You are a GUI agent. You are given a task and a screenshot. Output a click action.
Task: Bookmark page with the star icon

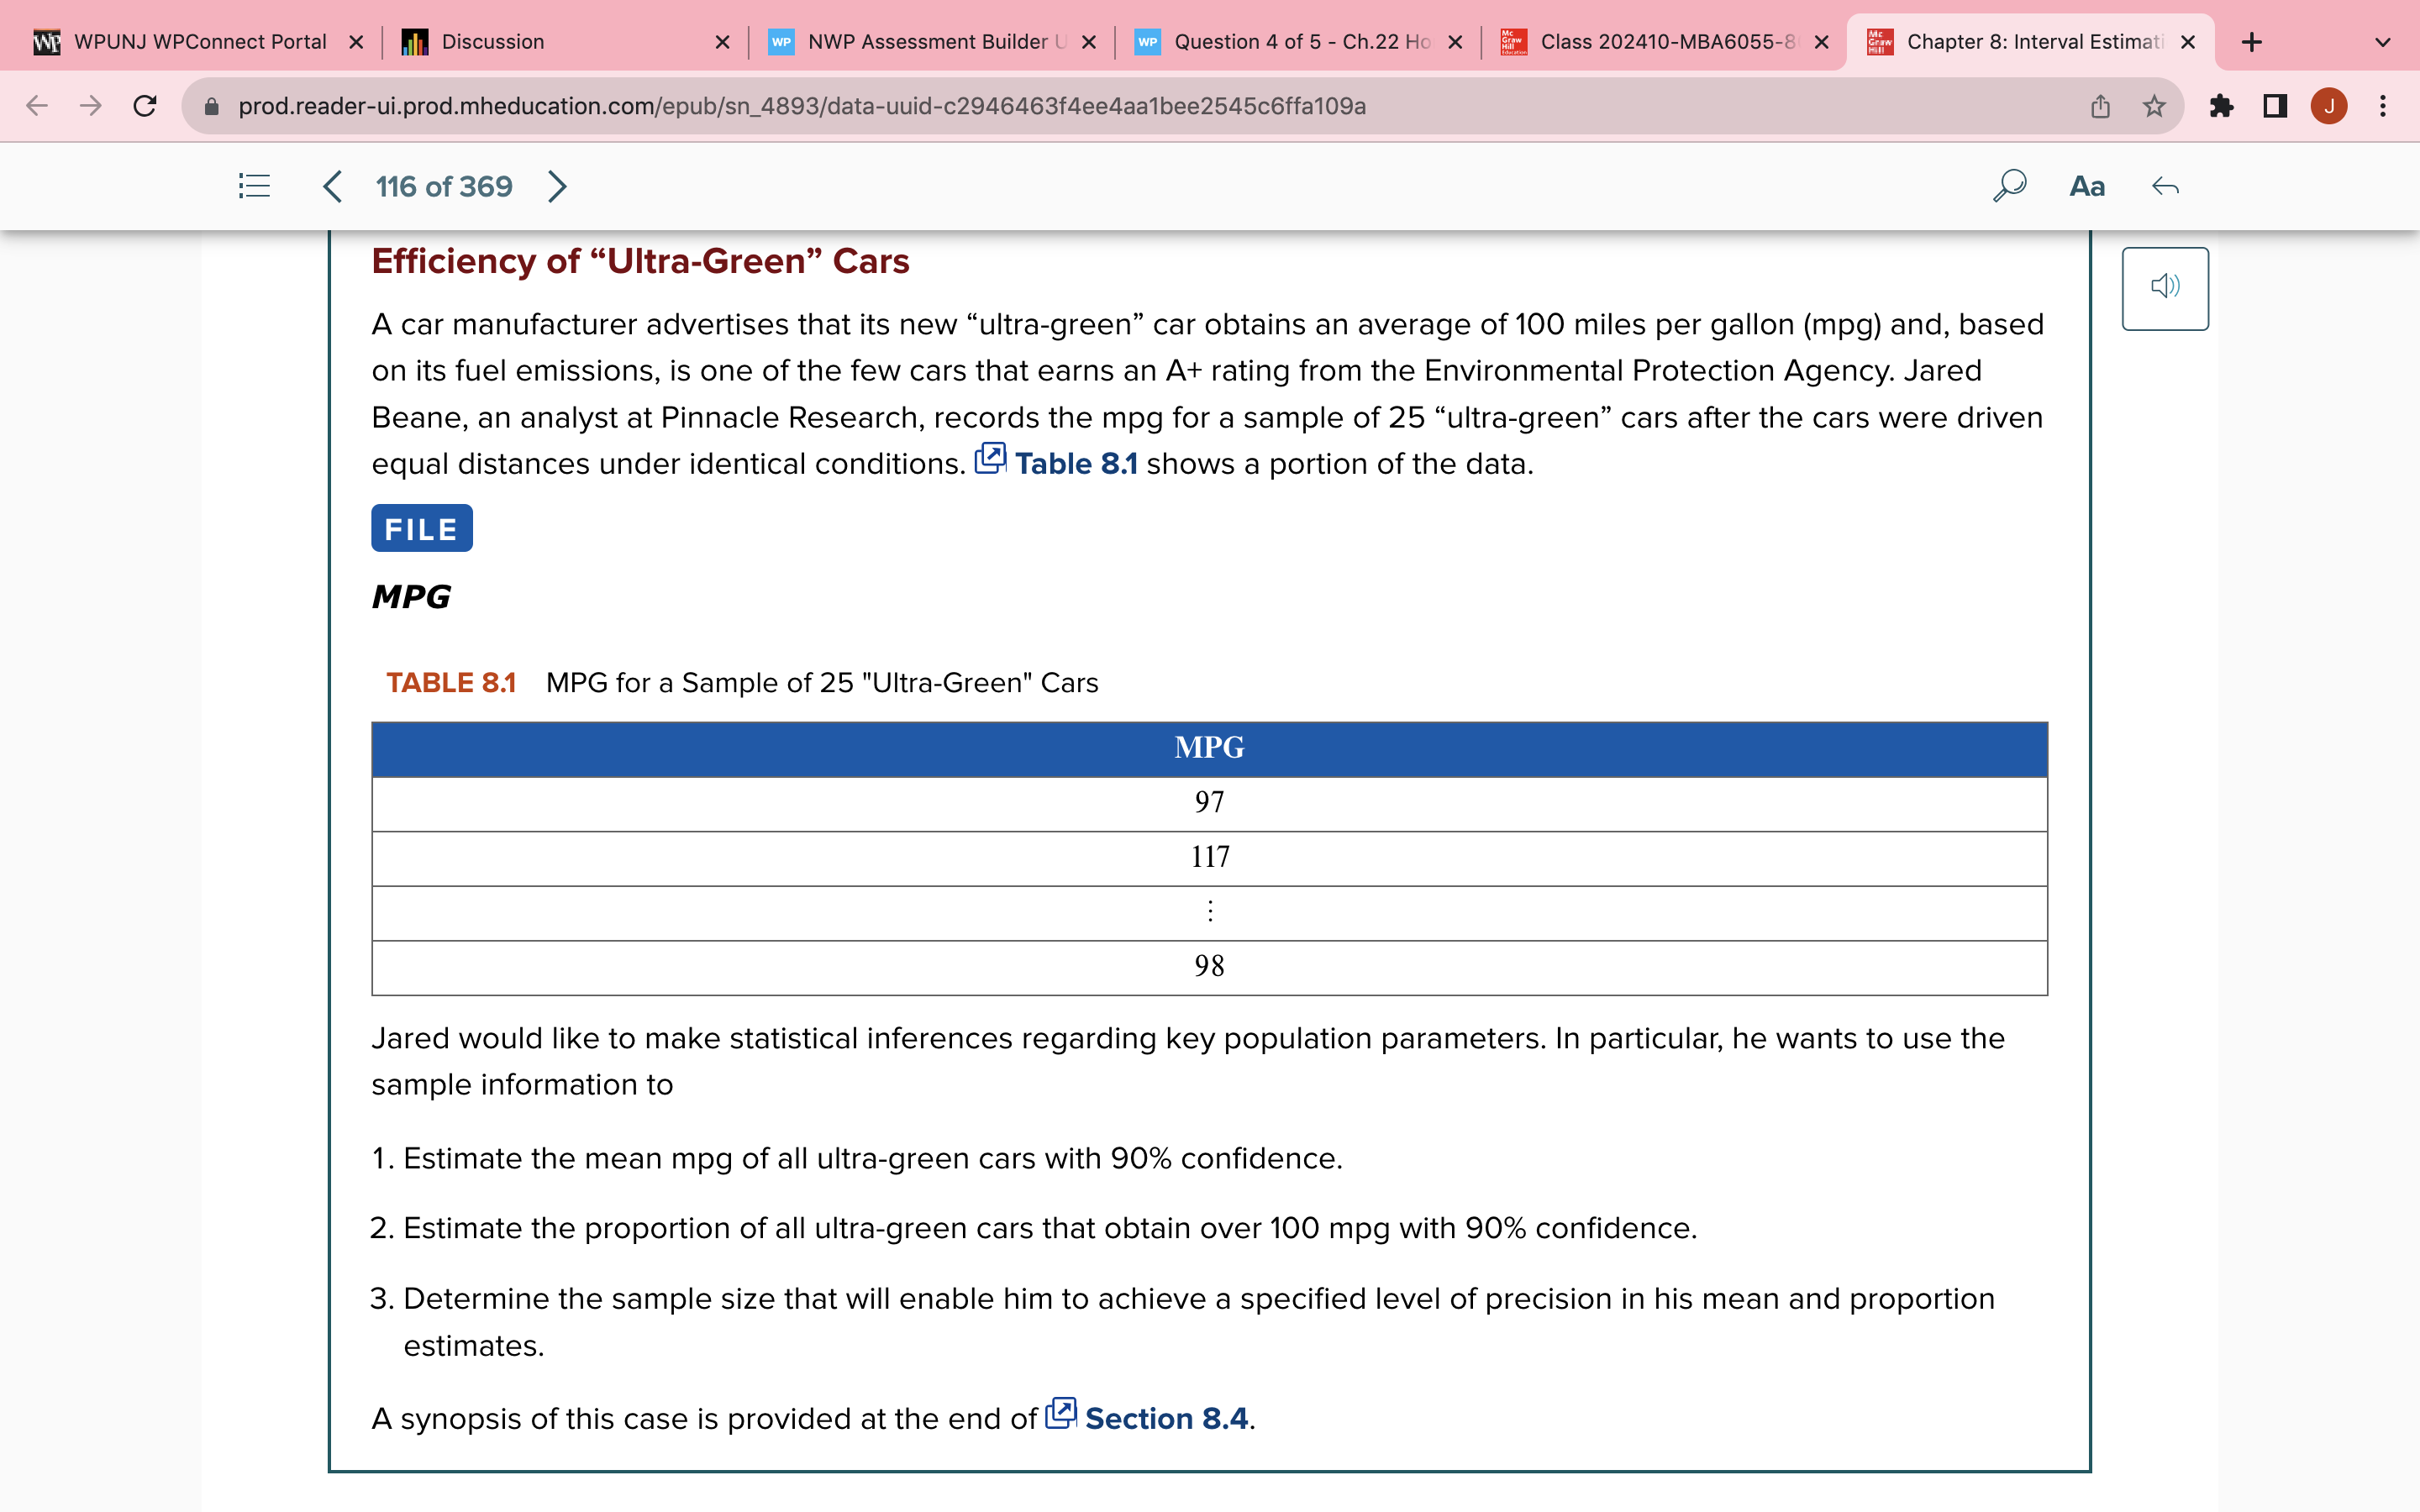pyautogui.click(x=2154, y=106)
